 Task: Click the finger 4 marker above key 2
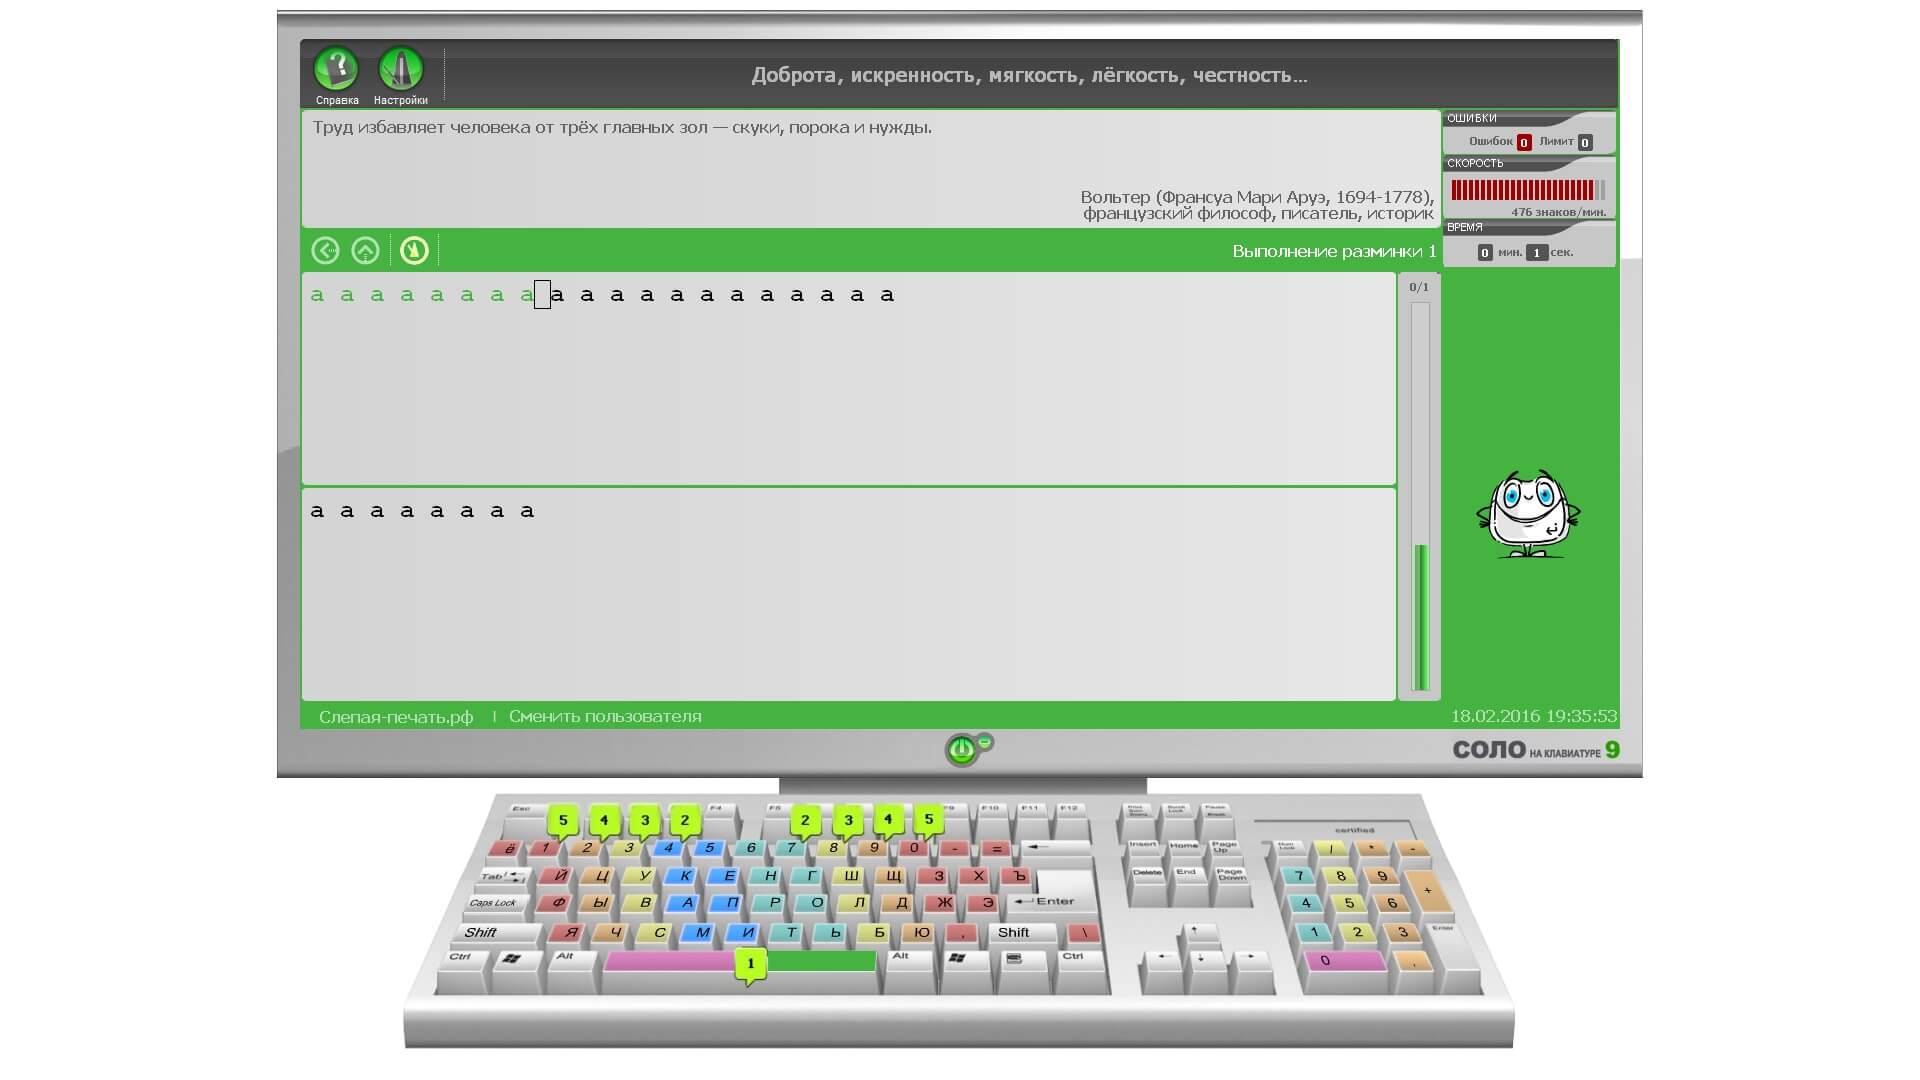pyautogui.click(x=604, y=821)
